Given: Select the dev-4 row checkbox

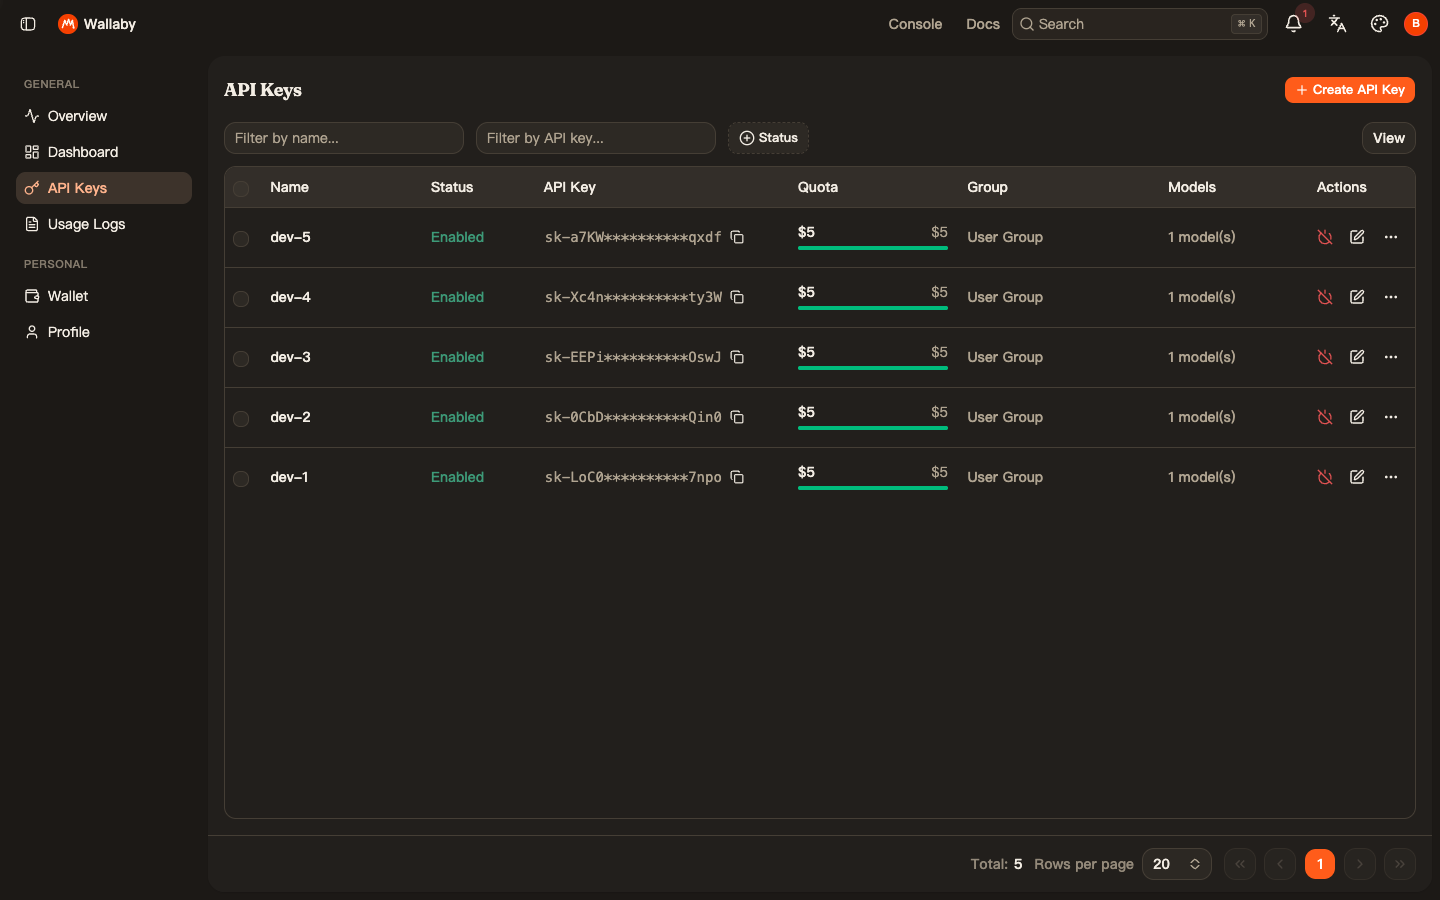Looking at the screenshot, I should pyautogui.click(x=241, y=299).
